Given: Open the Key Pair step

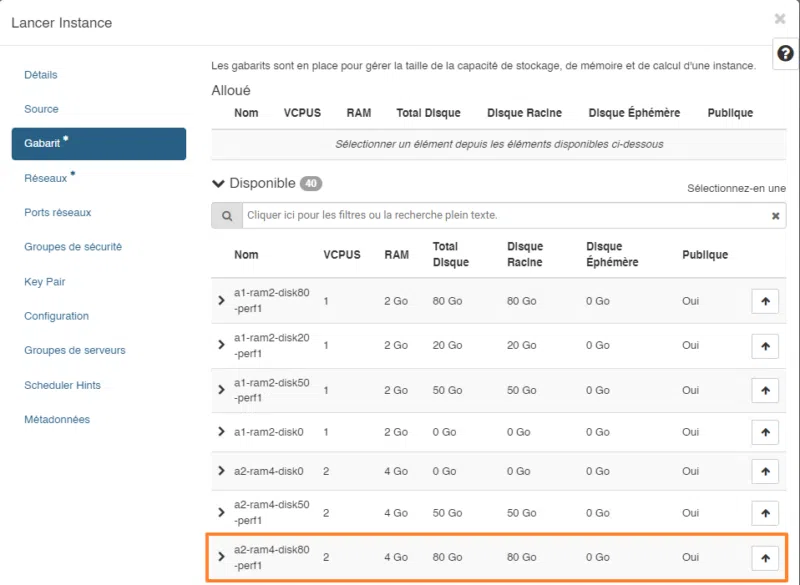Looking at the screenshot, I should (x=45, y=282).
